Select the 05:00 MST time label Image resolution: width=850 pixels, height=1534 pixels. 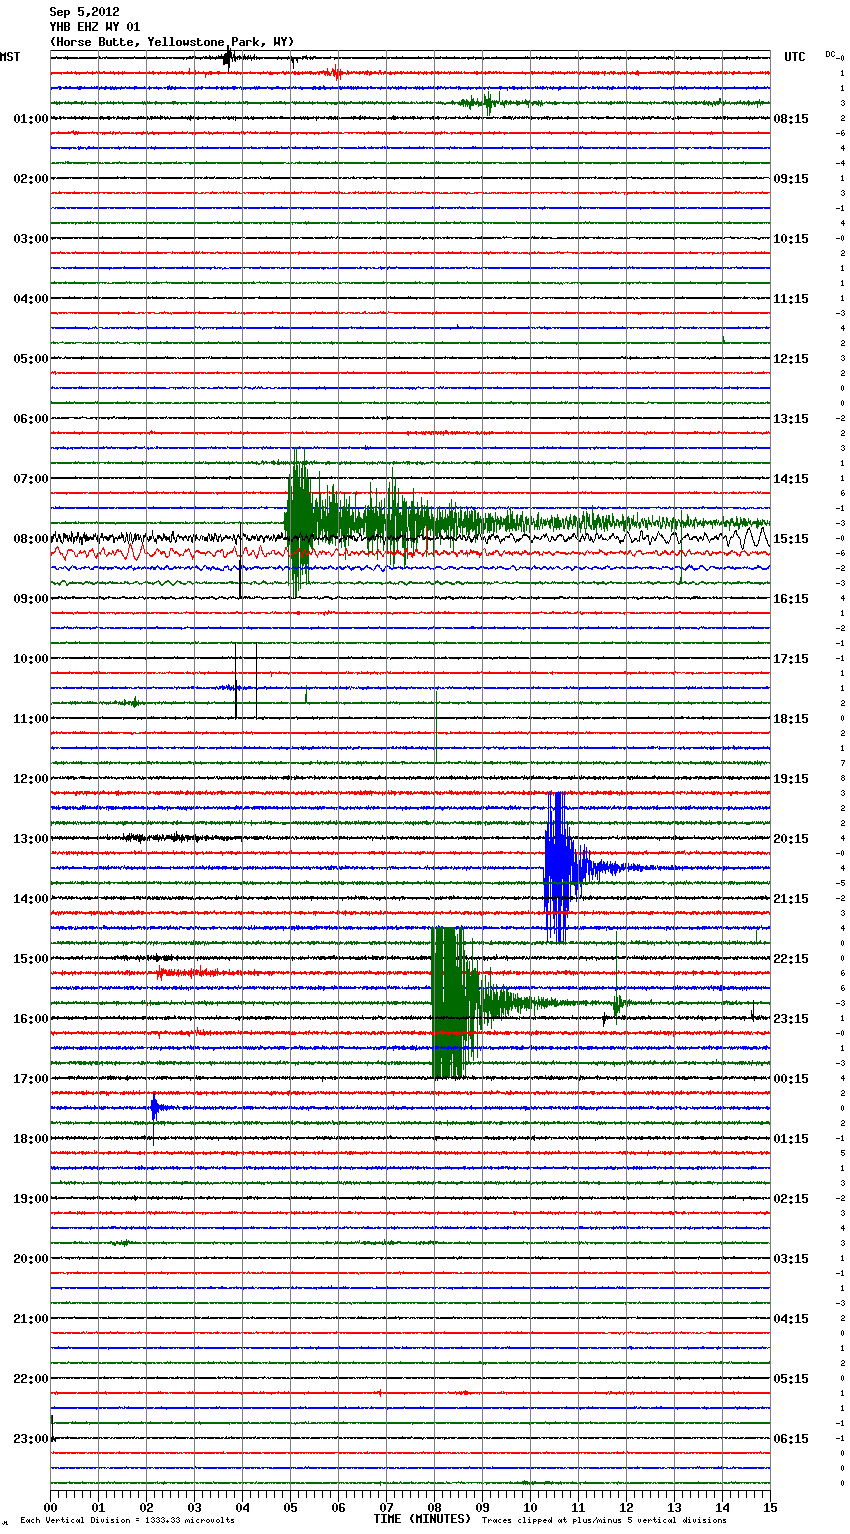coord(30,359)
